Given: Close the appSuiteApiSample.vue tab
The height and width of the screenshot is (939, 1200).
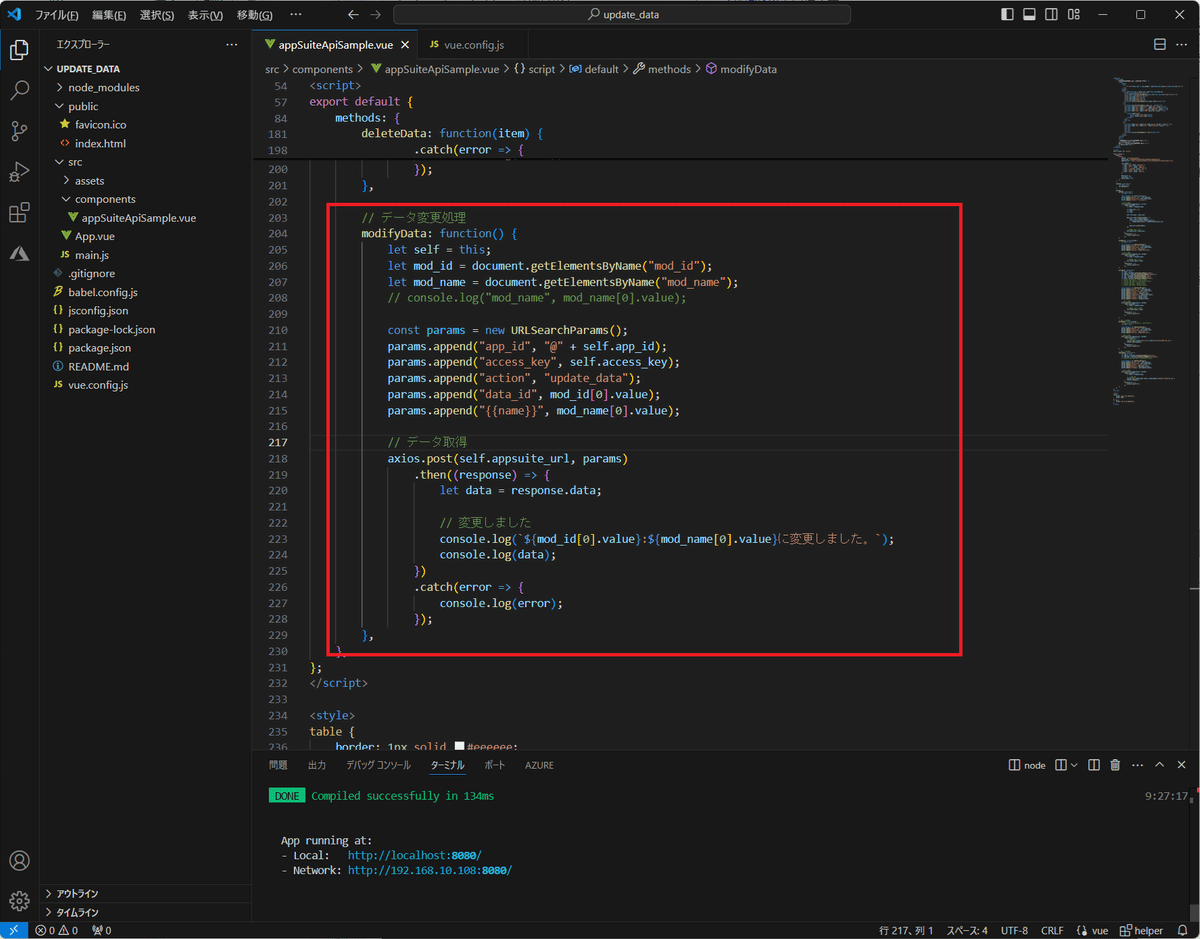Looking at the screenshot, I should [x=406, y=45].
